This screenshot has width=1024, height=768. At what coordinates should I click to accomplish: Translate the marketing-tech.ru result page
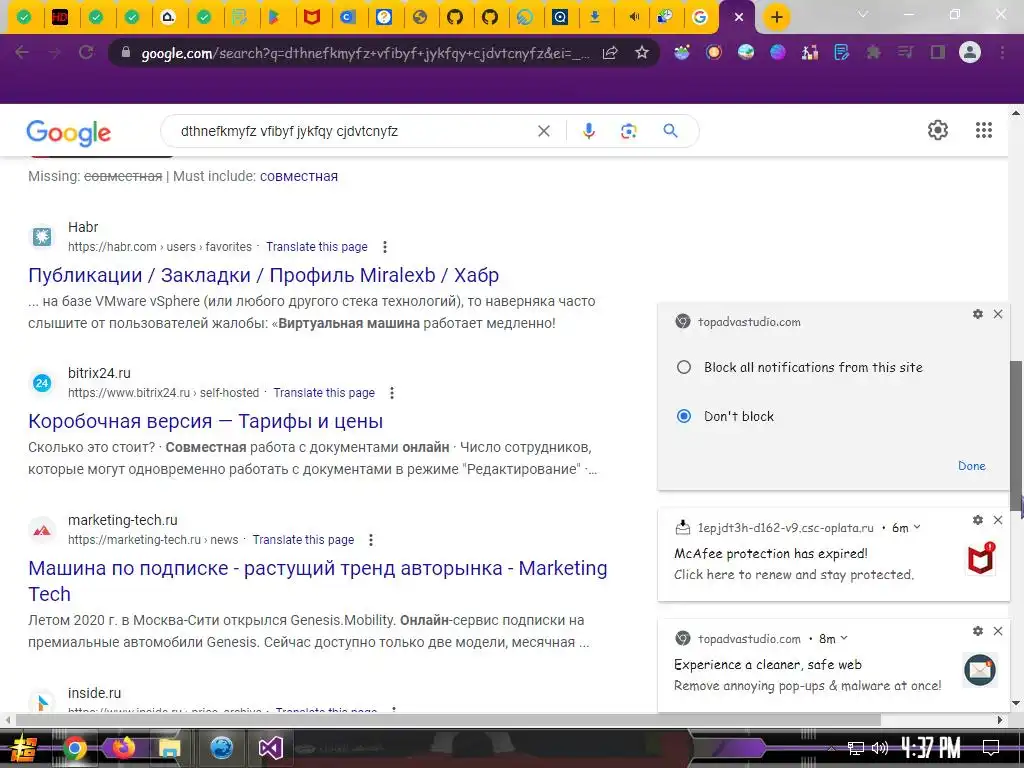tap(303, 539)
